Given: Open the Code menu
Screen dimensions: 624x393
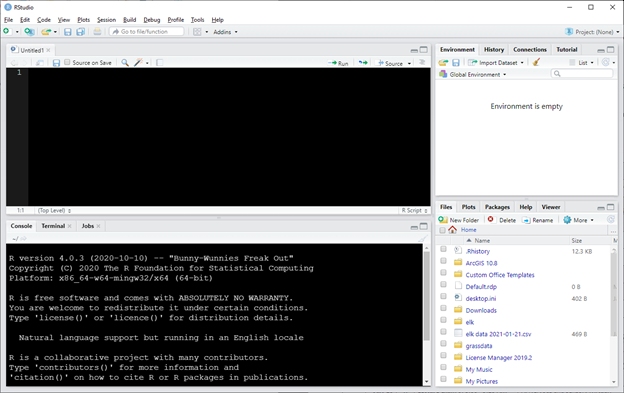Looking at the screenshot, I should [44, 19].
